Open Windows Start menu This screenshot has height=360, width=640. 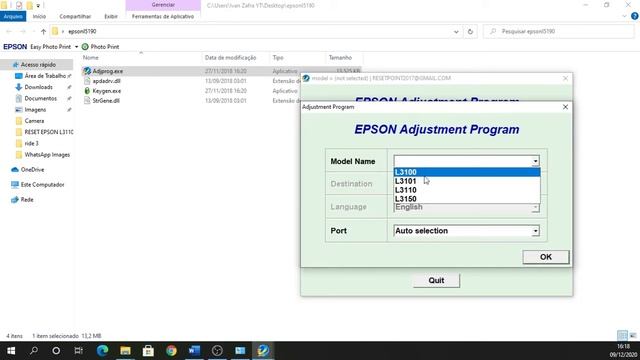pyautogui.click(x=11, y=351)
